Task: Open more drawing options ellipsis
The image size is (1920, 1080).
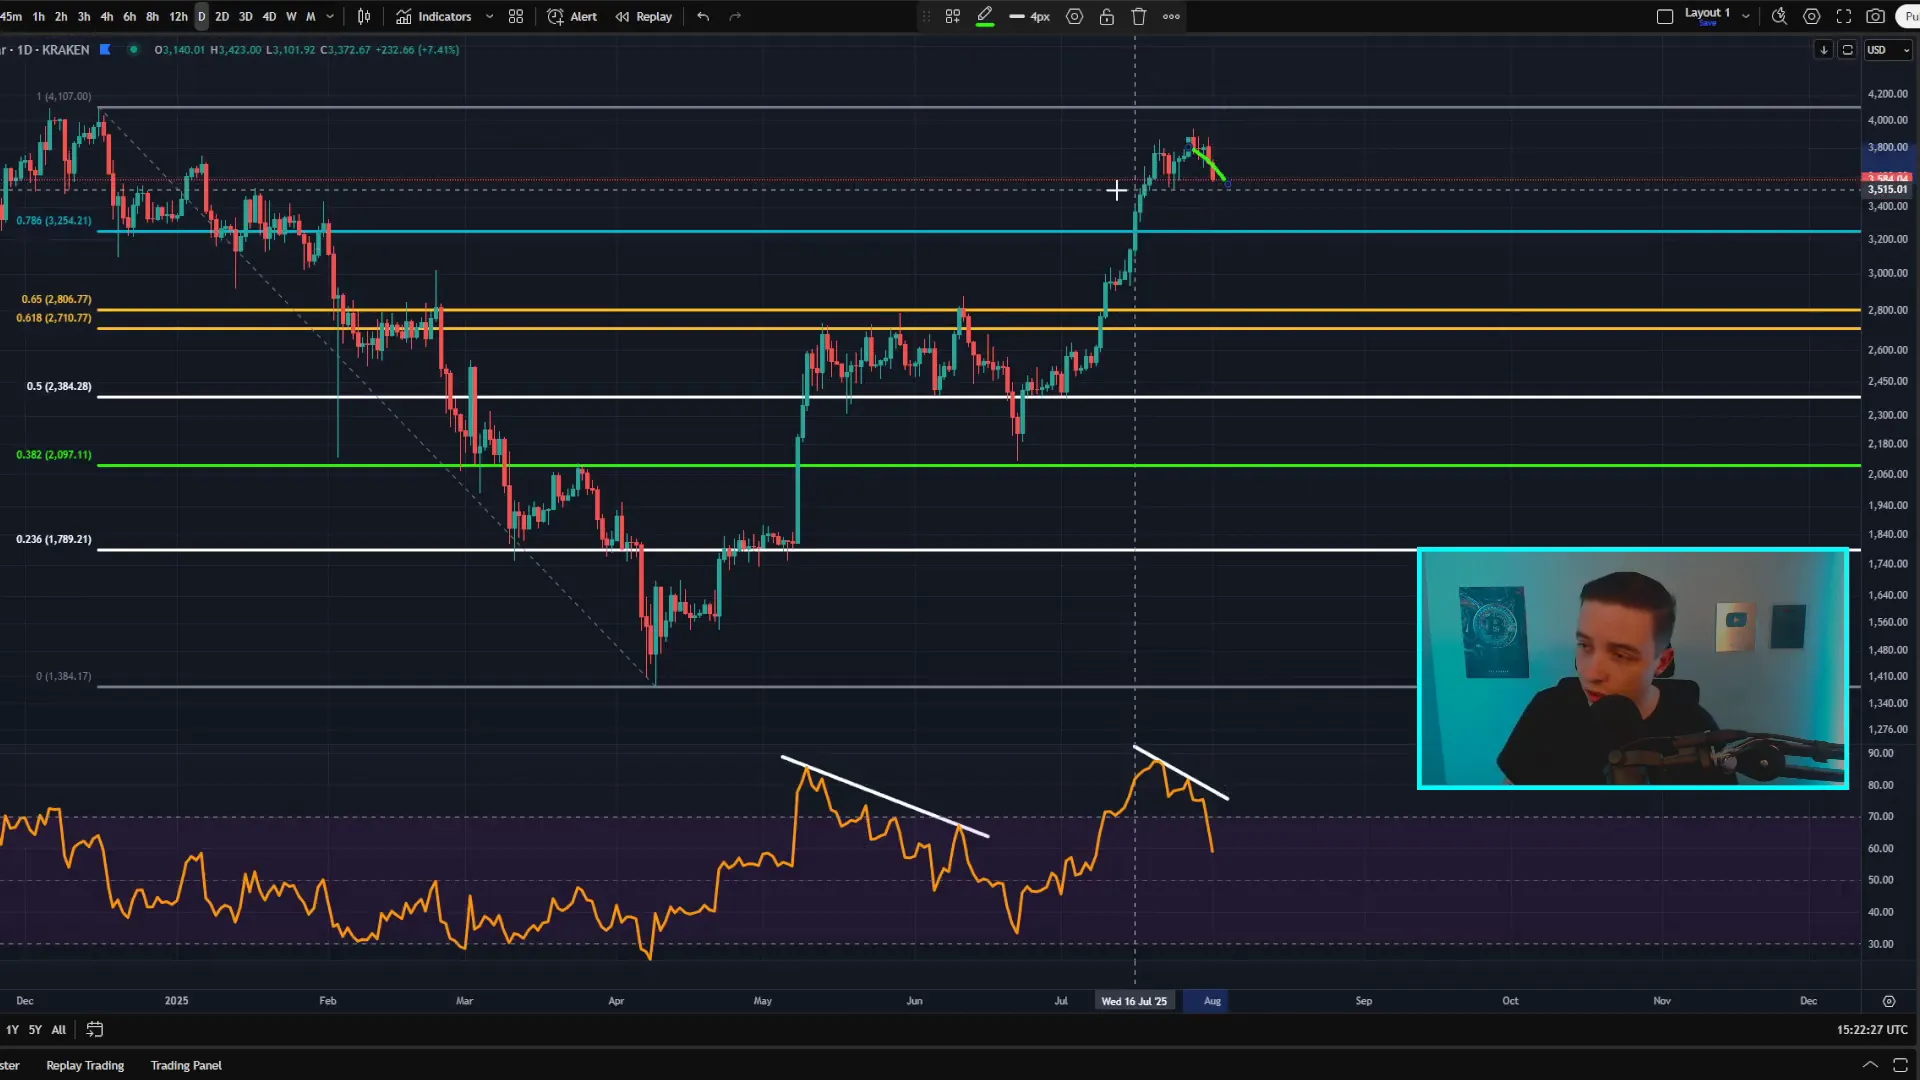Action: [x=1171, y=17]
